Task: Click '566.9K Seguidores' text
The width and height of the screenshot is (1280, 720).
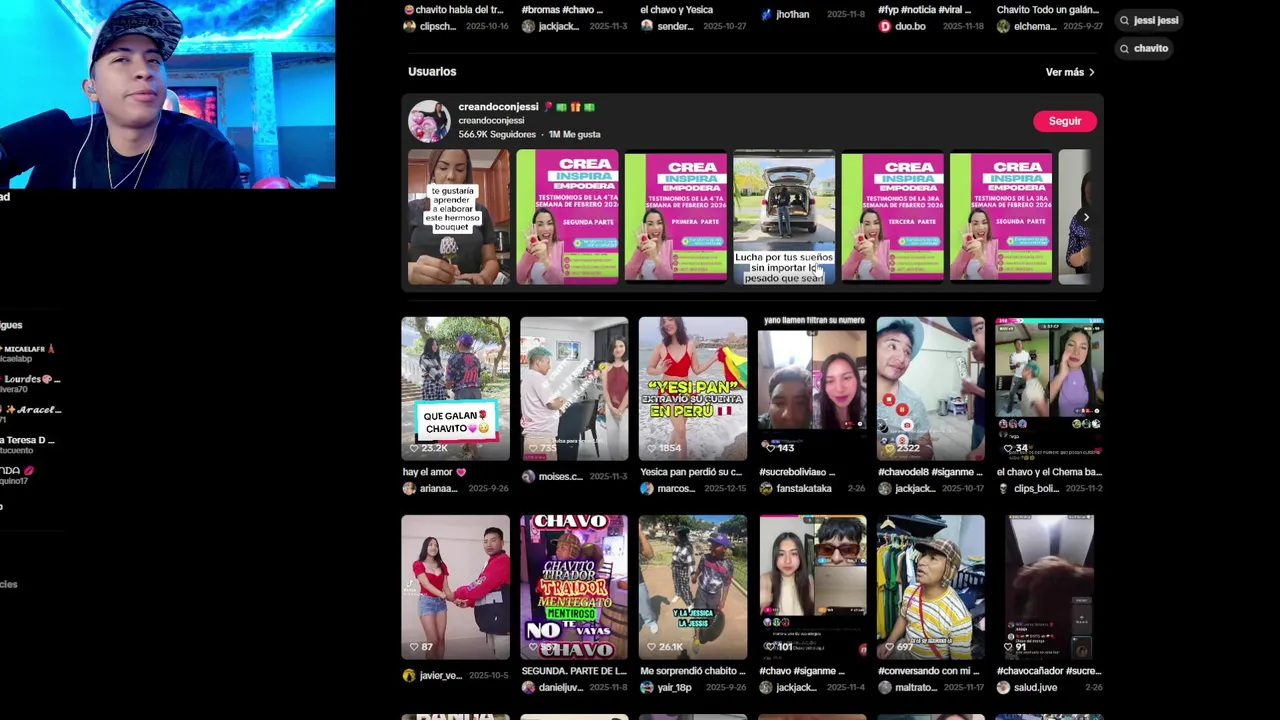Action: pyautogui.click(x=497, y=134)
